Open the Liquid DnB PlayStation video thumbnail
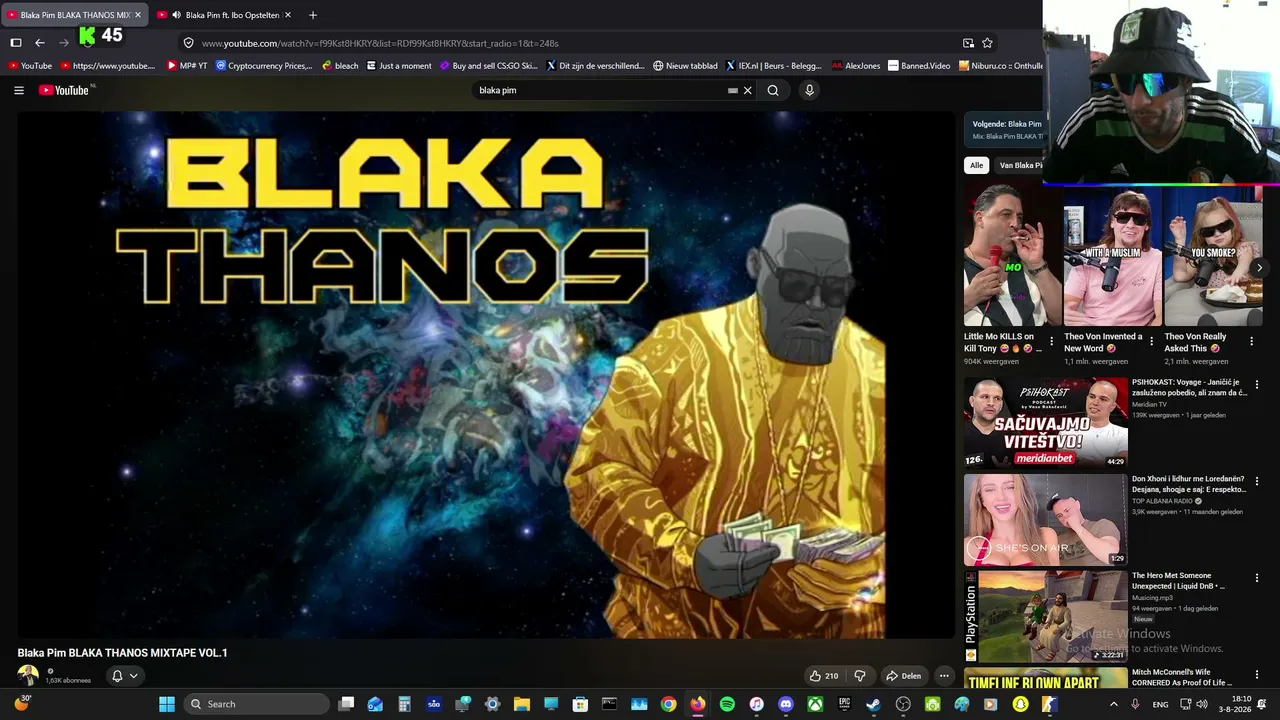Screen dimensions: 1280x720 (x=1046, y=616)
